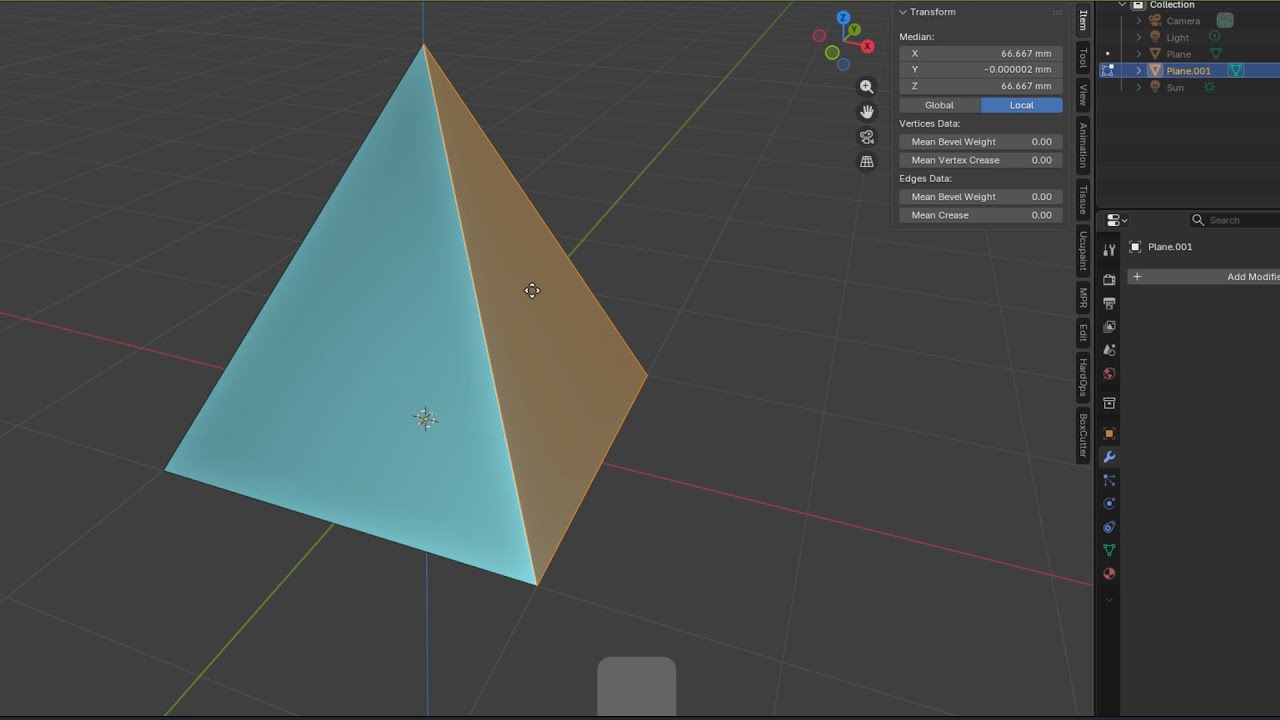The image size is (1280, 720).
Task: Collapse the Collection in the outliner
Action: click(x=1123, y=5)
